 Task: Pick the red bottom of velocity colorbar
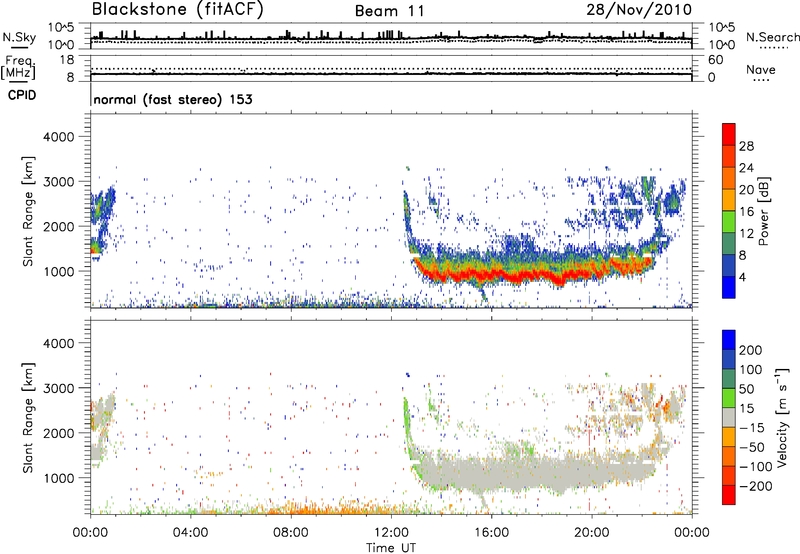[729, 495]
